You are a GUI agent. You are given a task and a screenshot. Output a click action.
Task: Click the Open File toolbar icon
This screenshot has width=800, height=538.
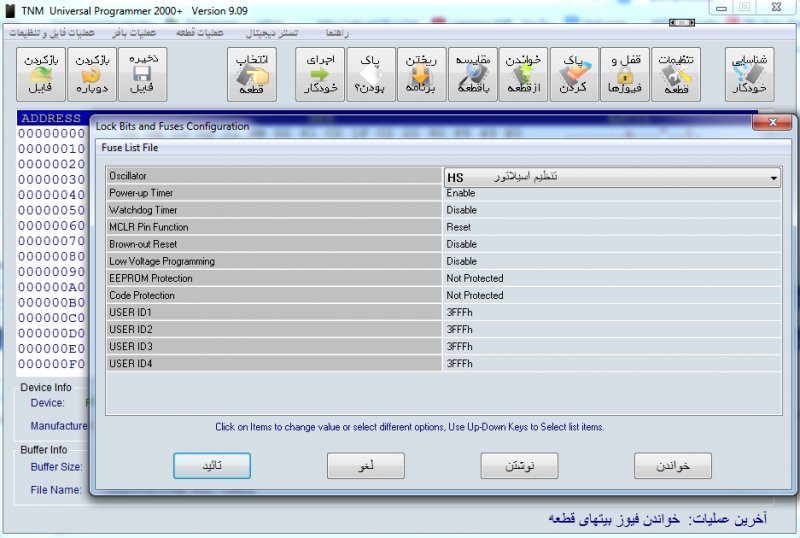coord(41,75)
